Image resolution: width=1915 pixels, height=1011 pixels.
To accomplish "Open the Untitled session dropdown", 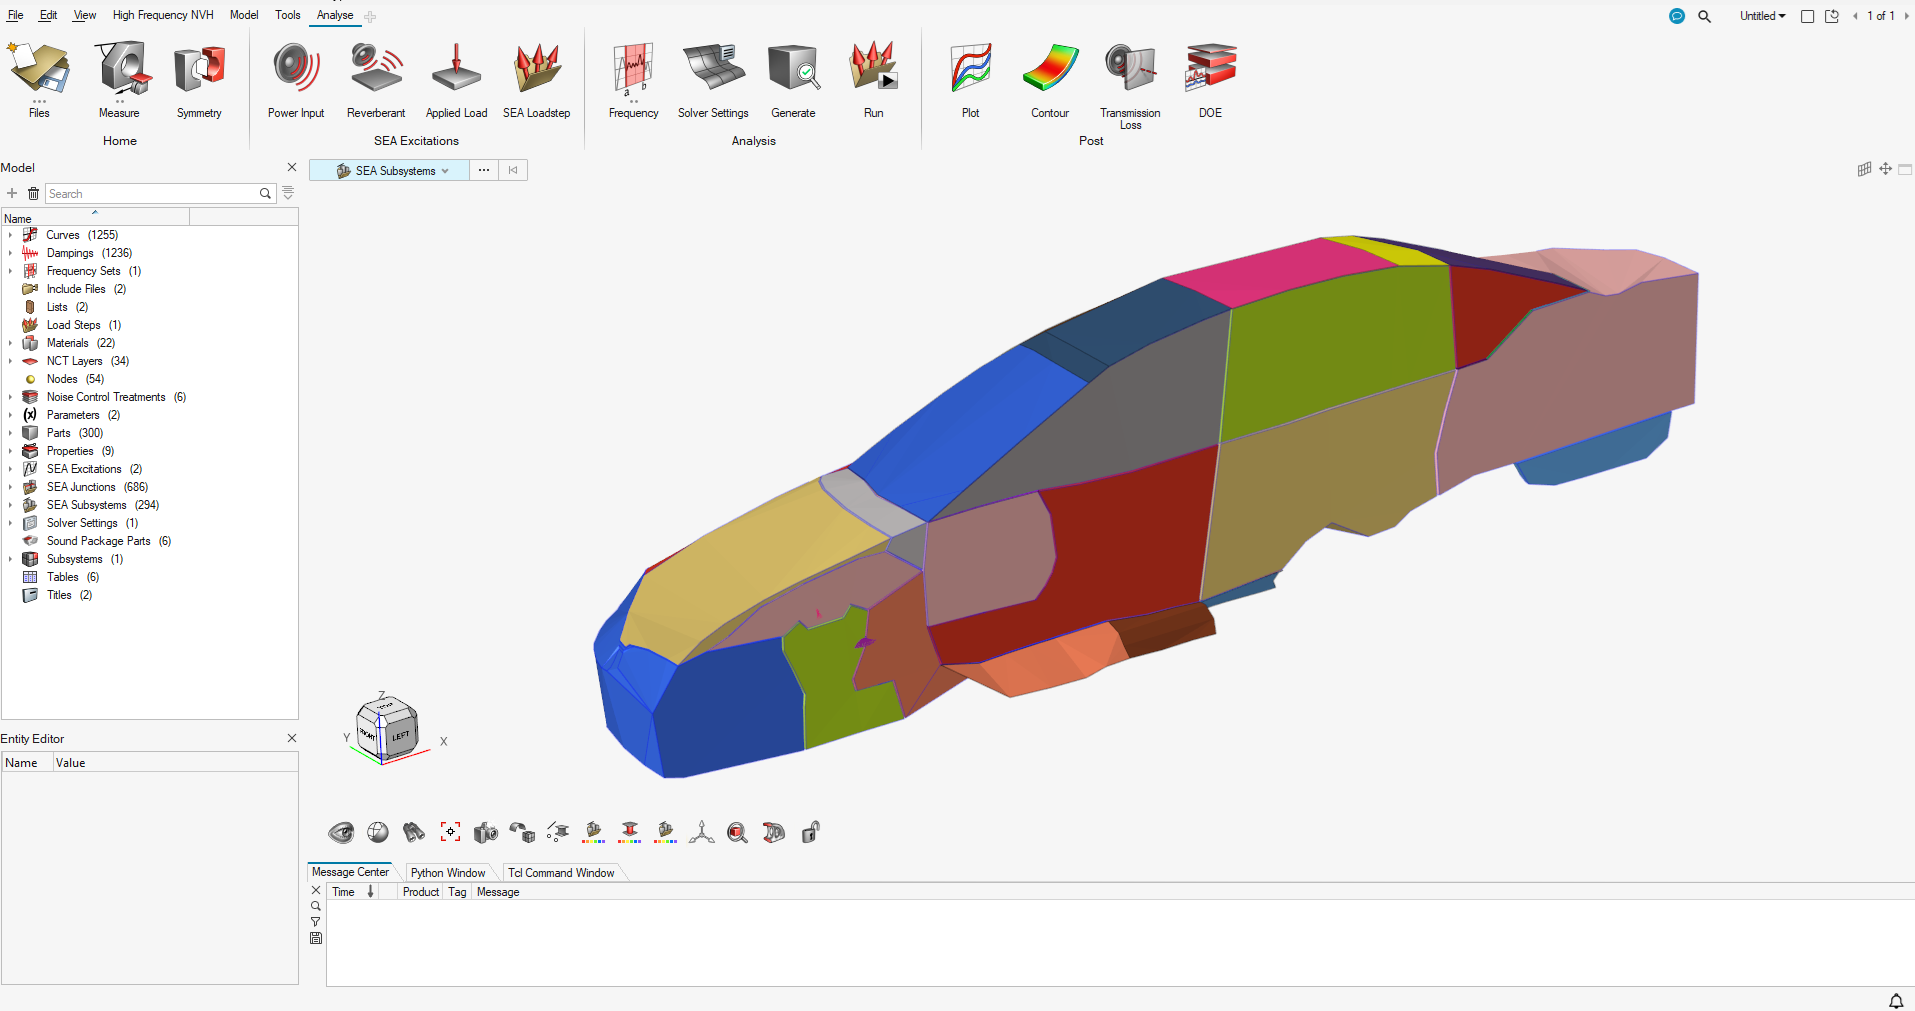I will click(1761, 15).
